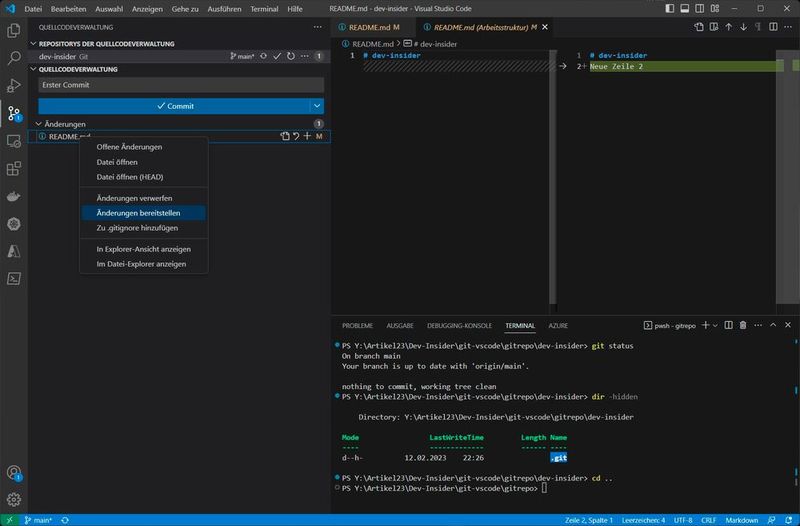Open the Remote Explorer view
The image size is (800, 526).
[x=14, y=141]
